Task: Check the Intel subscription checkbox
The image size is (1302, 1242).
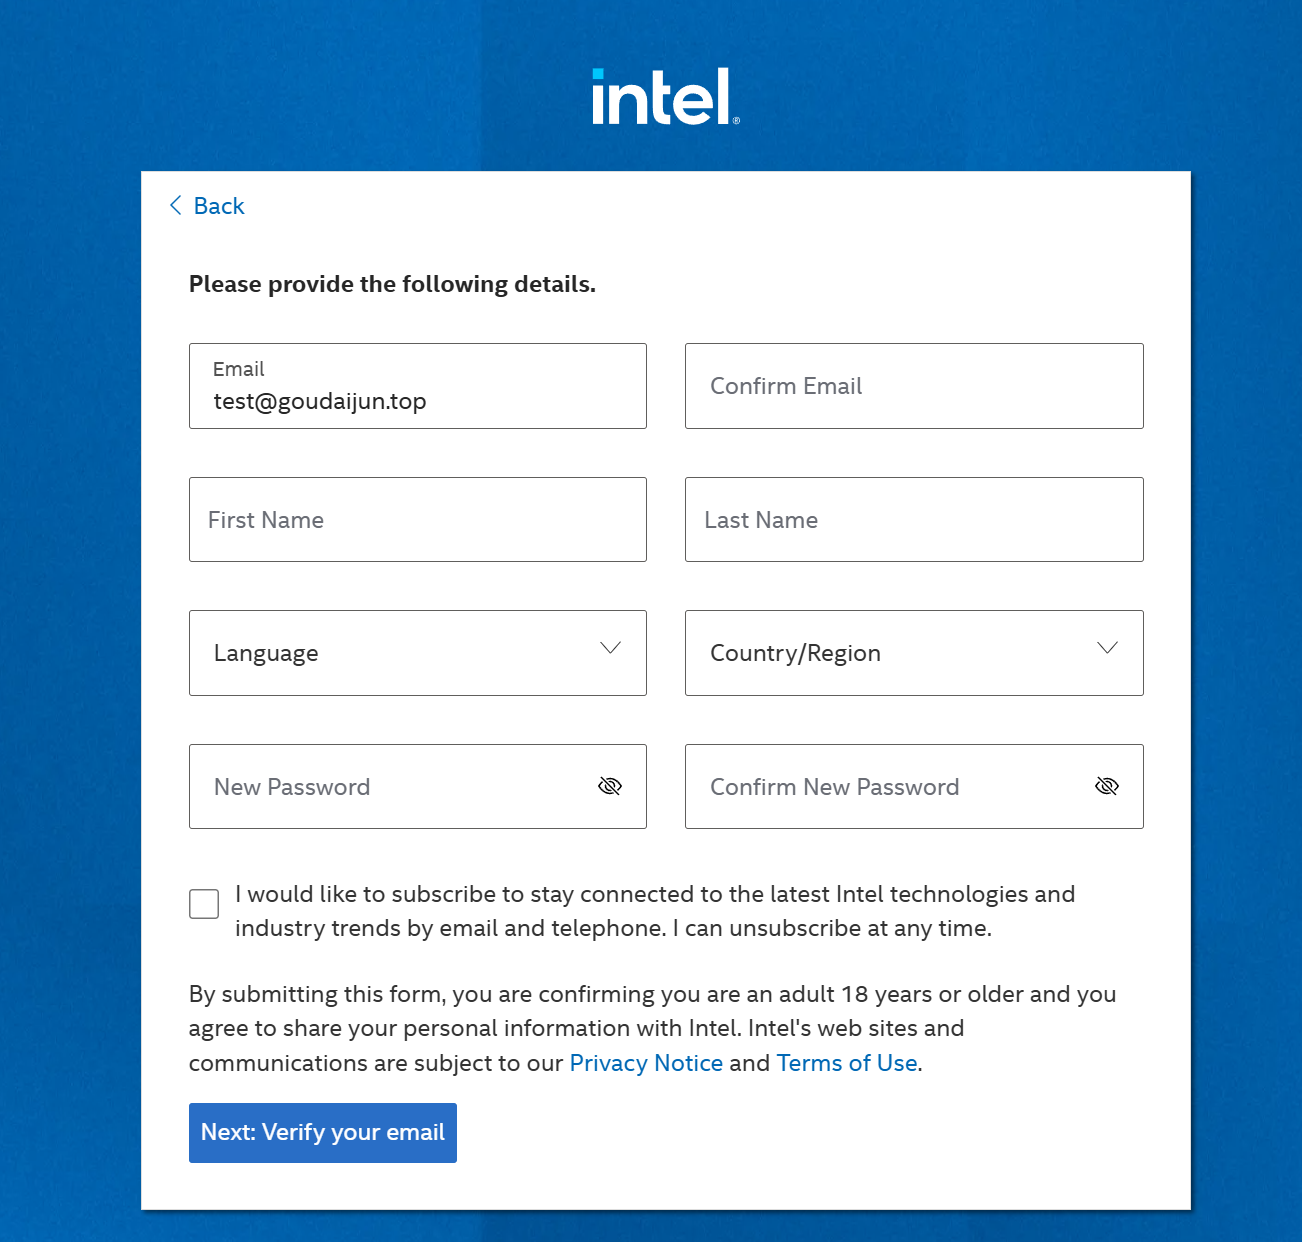Action: tap(204, 904)
